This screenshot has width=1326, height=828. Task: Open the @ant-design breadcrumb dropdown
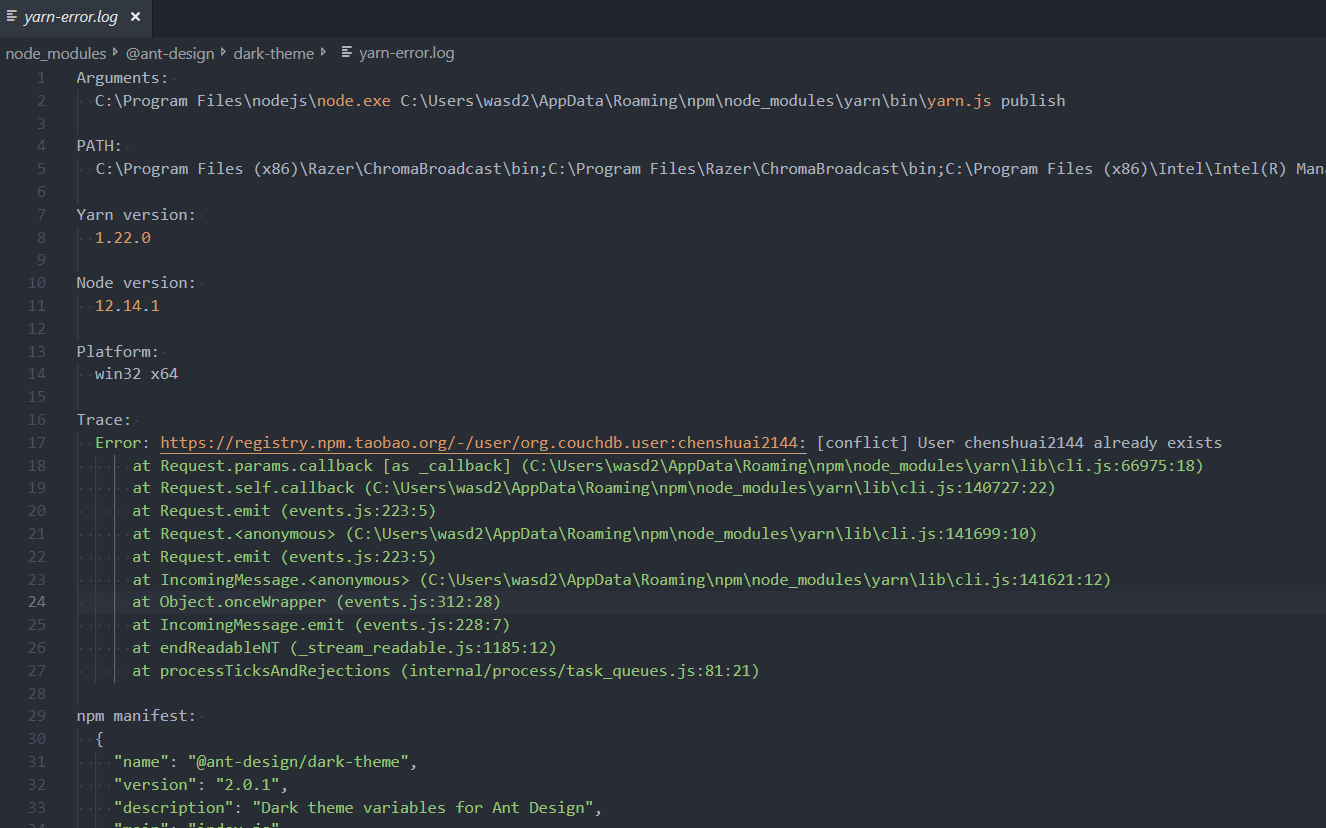point(170,53)
